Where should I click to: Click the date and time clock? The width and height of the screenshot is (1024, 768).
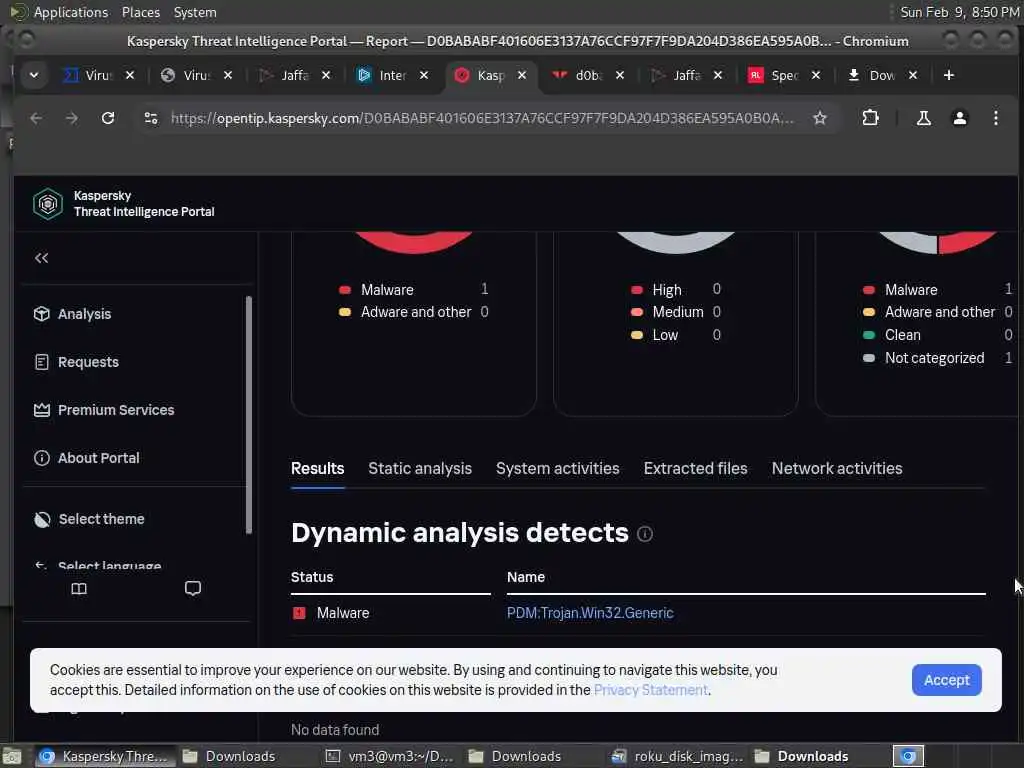pos(958,12)
